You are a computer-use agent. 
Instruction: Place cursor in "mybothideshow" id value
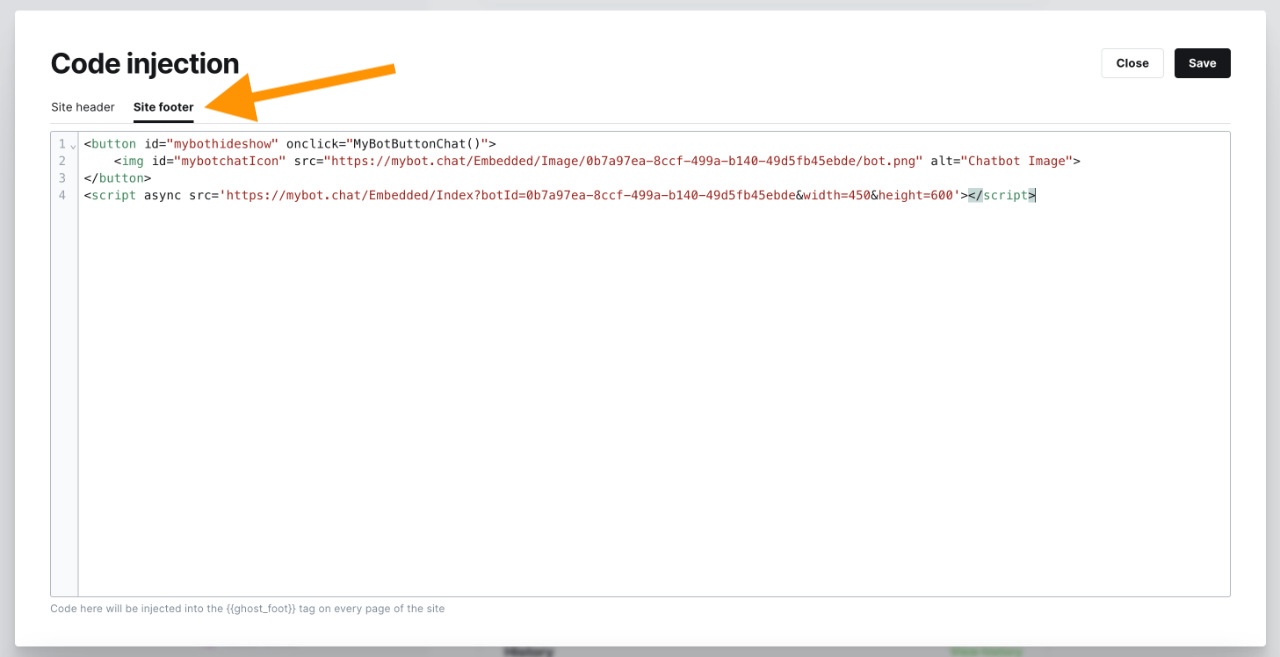coord(222,144)
